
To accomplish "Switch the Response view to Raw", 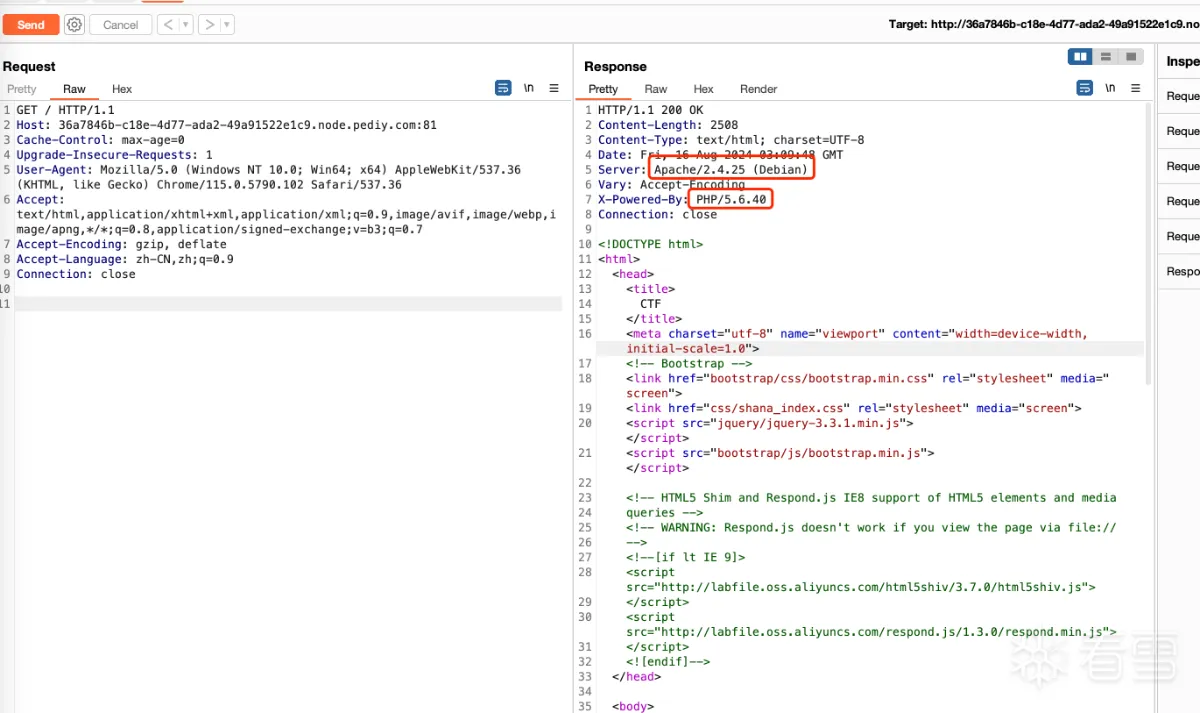I will (656, 89).
